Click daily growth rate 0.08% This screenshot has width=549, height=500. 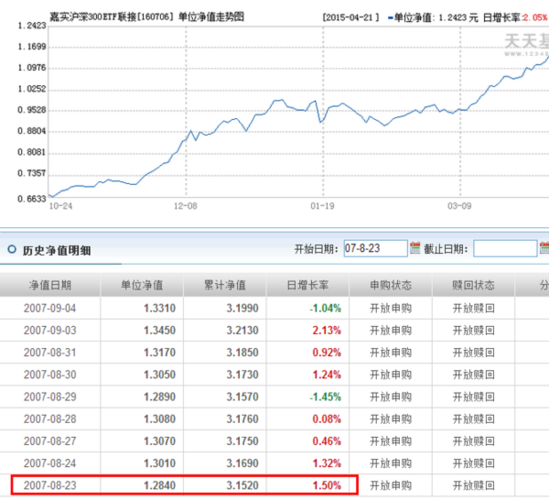click(327, 419)
